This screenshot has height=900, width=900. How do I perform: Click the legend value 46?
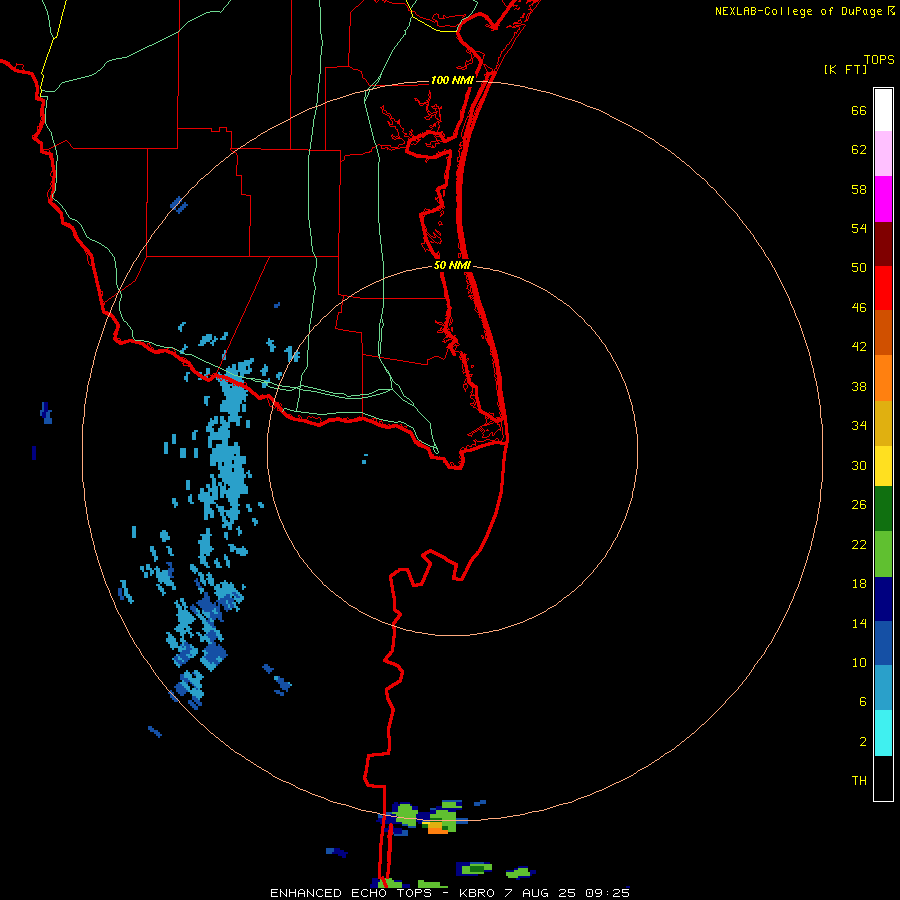[x=859, y=308]
